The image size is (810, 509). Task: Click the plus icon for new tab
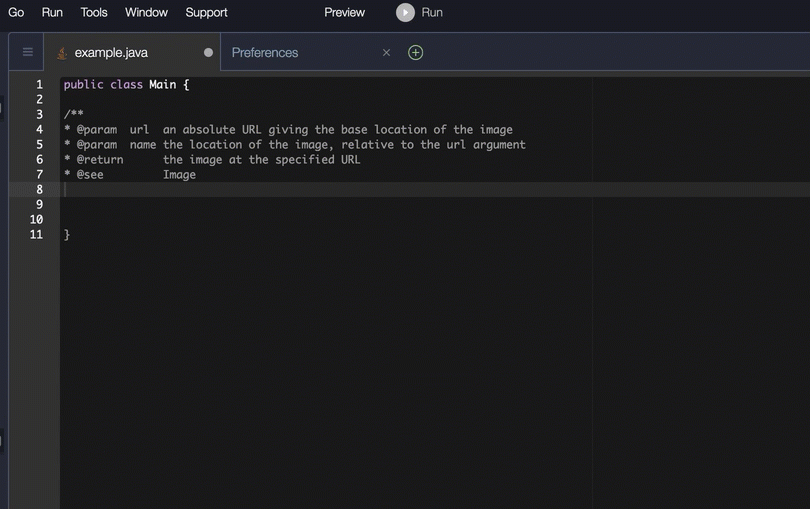(416, 52)
